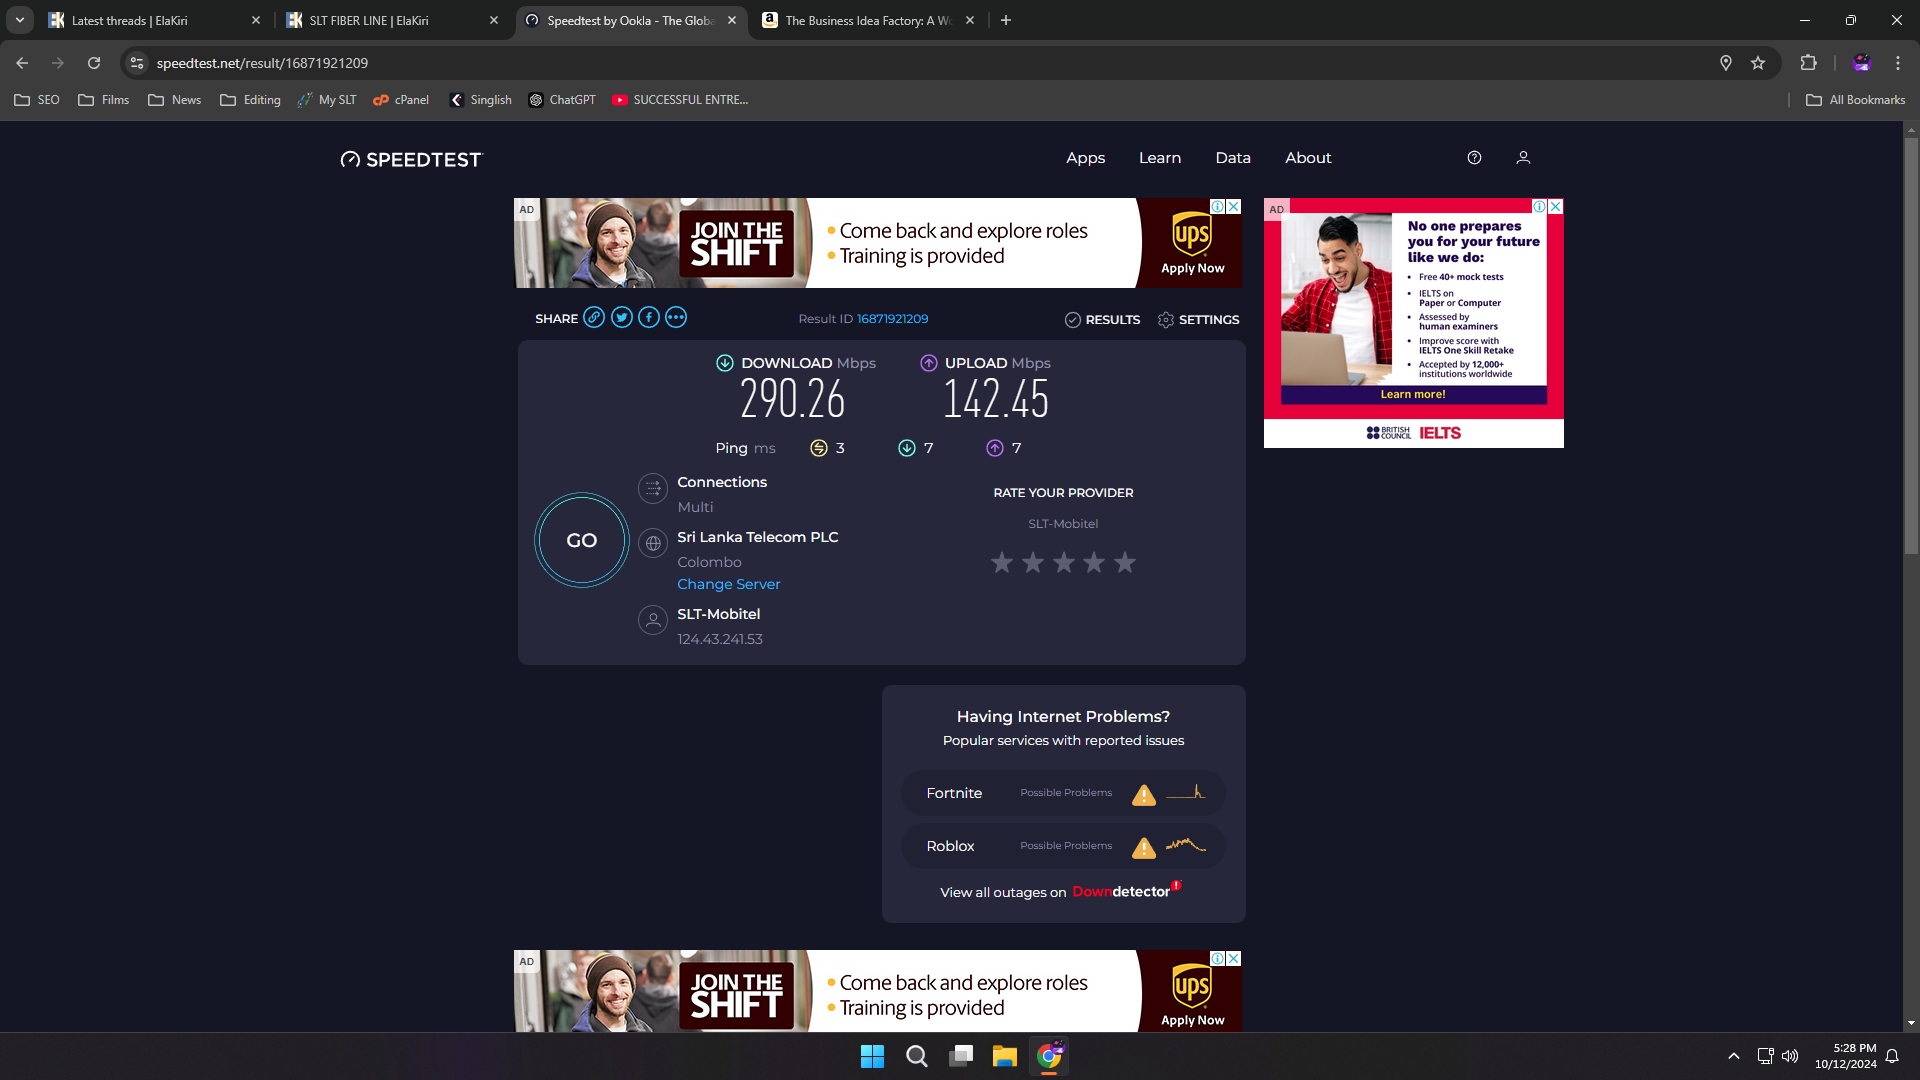This screenshot has width=1920, height=1080.
Task: Share result on Facebook icon
Action: point(649,318)
